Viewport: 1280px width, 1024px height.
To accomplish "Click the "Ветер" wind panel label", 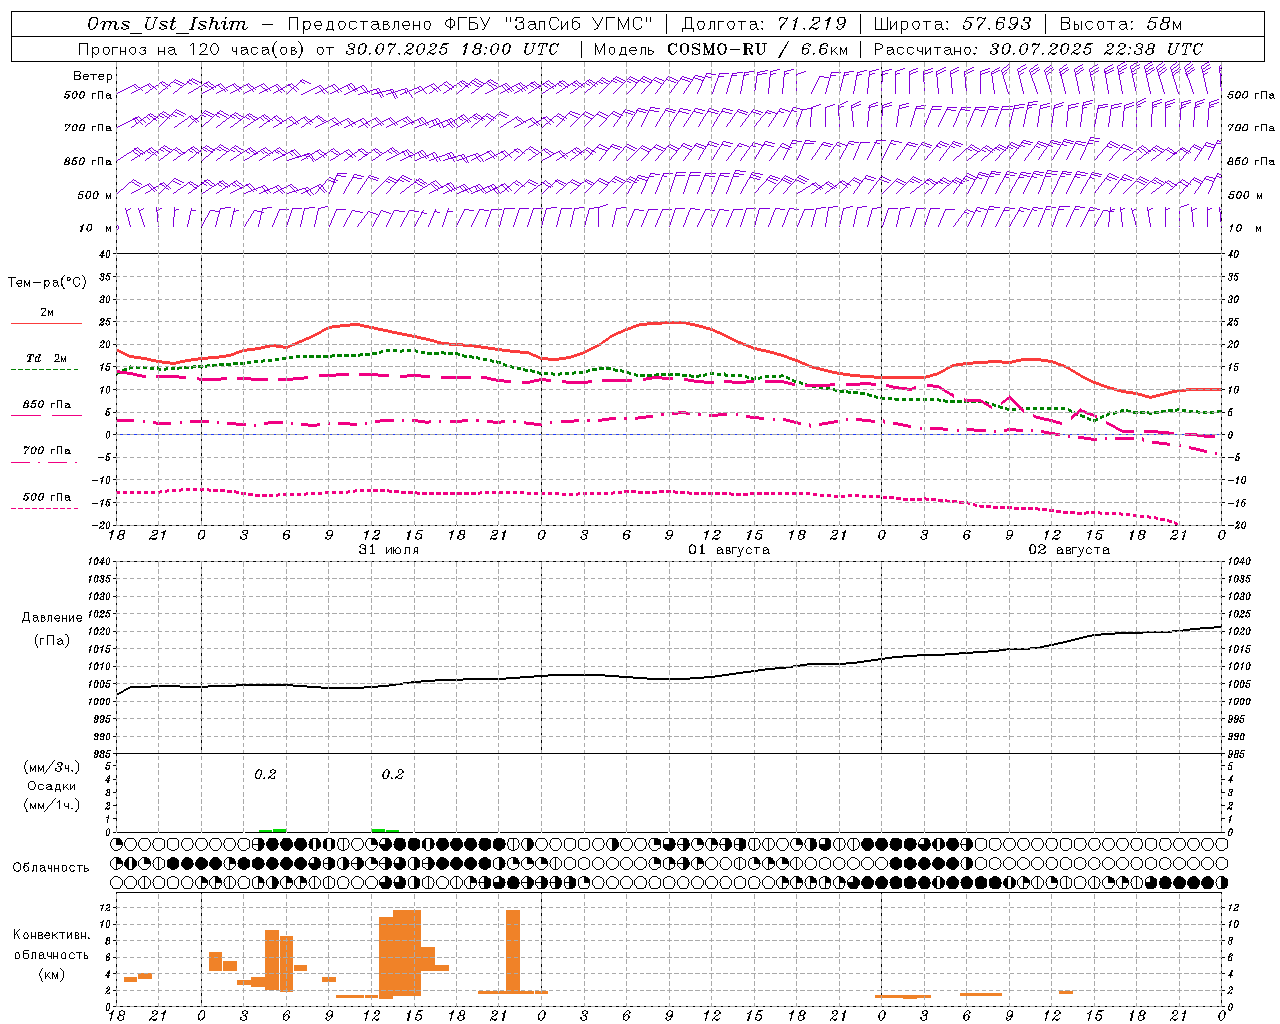I will (x=92, y=76).
